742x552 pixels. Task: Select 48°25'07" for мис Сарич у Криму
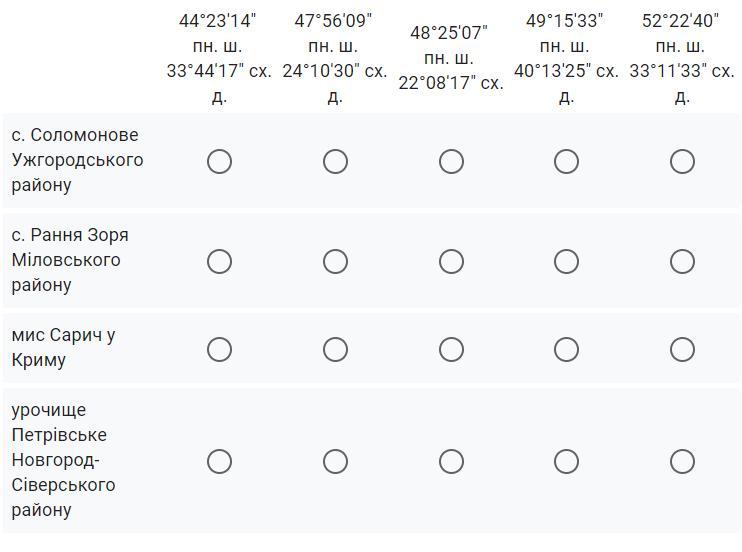click(x=451, y=349)
